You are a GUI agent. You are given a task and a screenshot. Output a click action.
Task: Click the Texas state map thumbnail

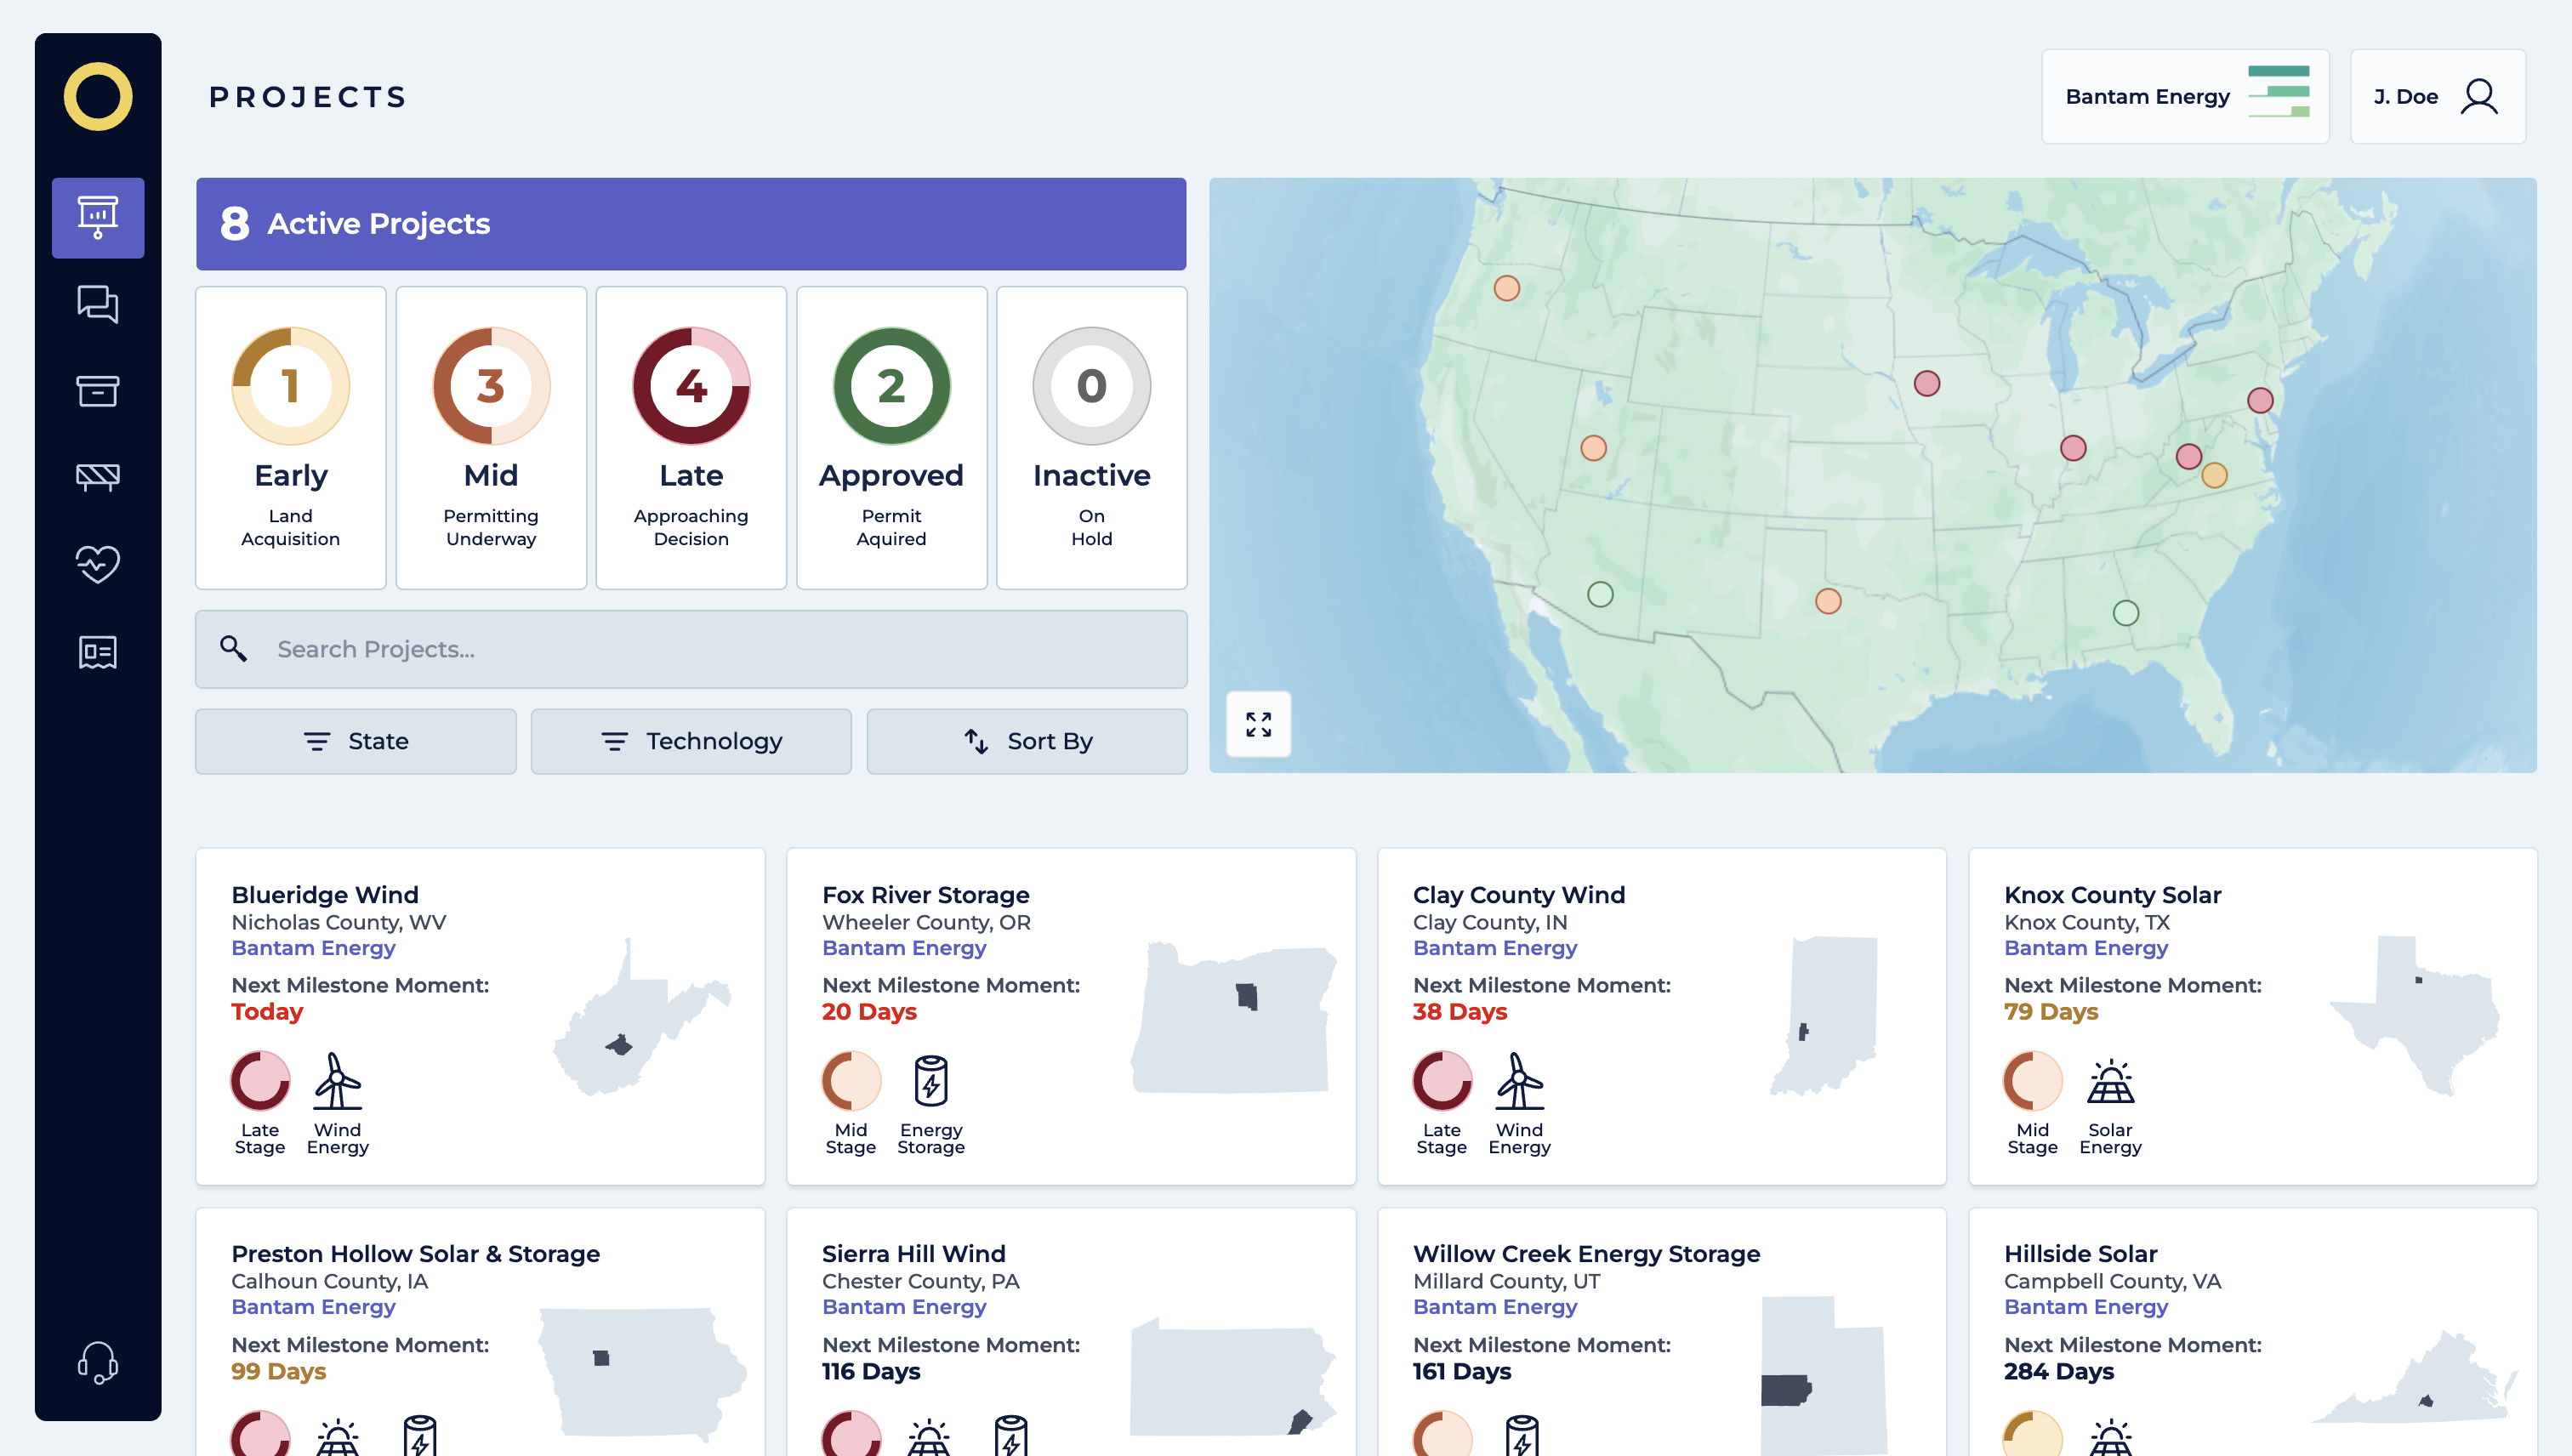tap(2415, 1017)
